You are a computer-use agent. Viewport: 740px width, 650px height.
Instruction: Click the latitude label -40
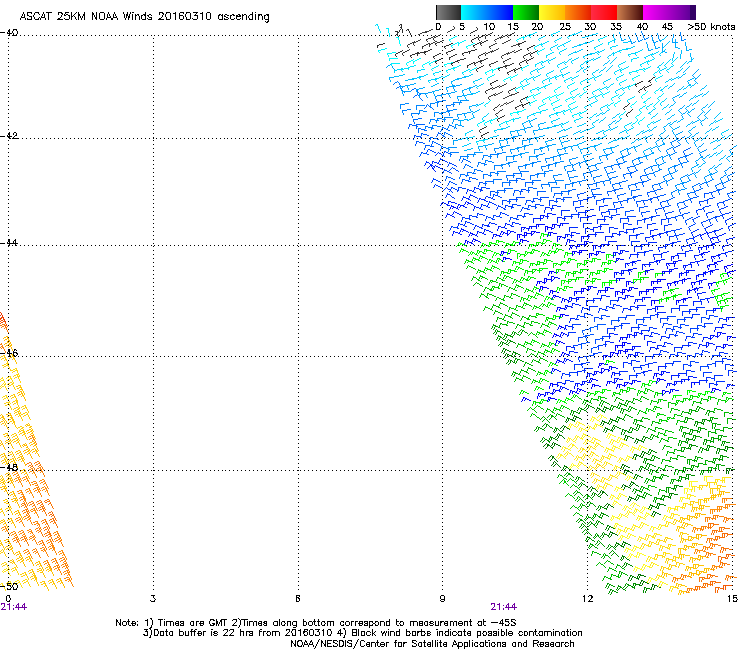(x=10, y=33)
